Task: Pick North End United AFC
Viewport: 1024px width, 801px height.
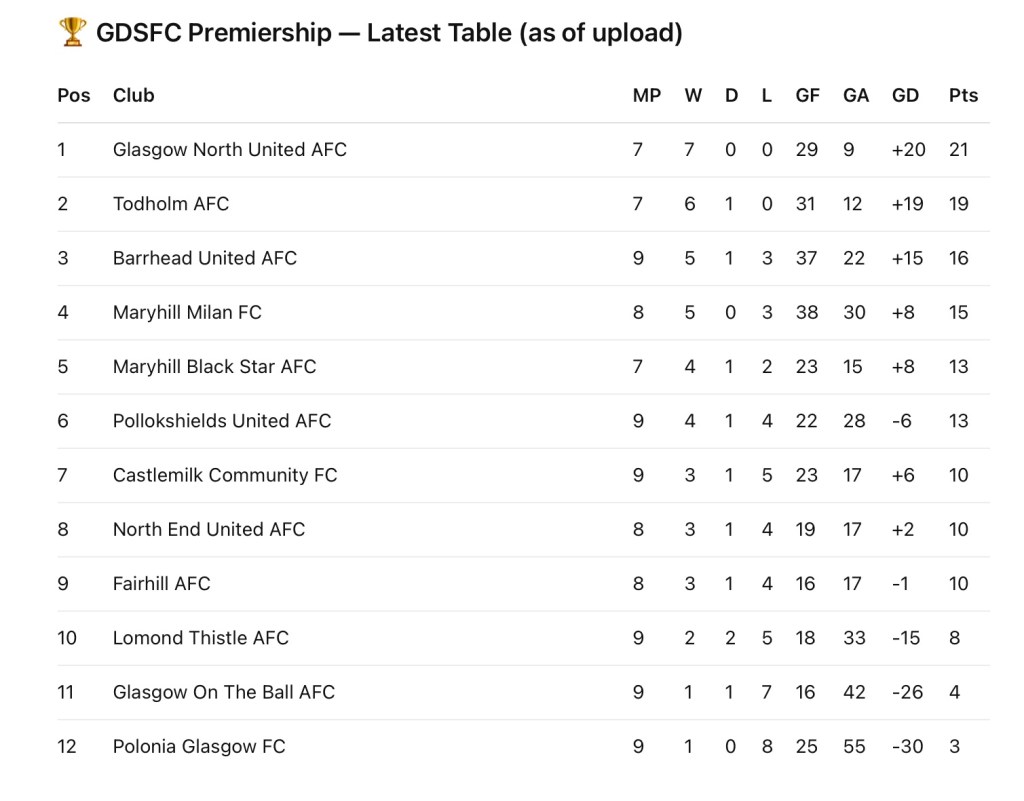Action: (x=209, y=529)
